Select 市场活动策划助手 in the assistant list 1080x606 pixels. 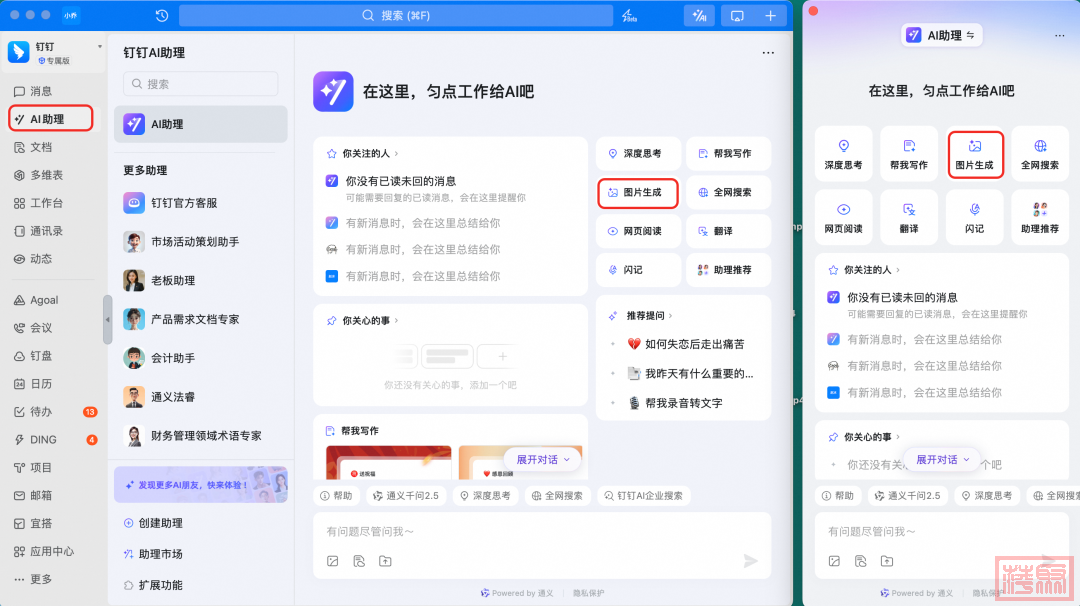coord(200,242)
